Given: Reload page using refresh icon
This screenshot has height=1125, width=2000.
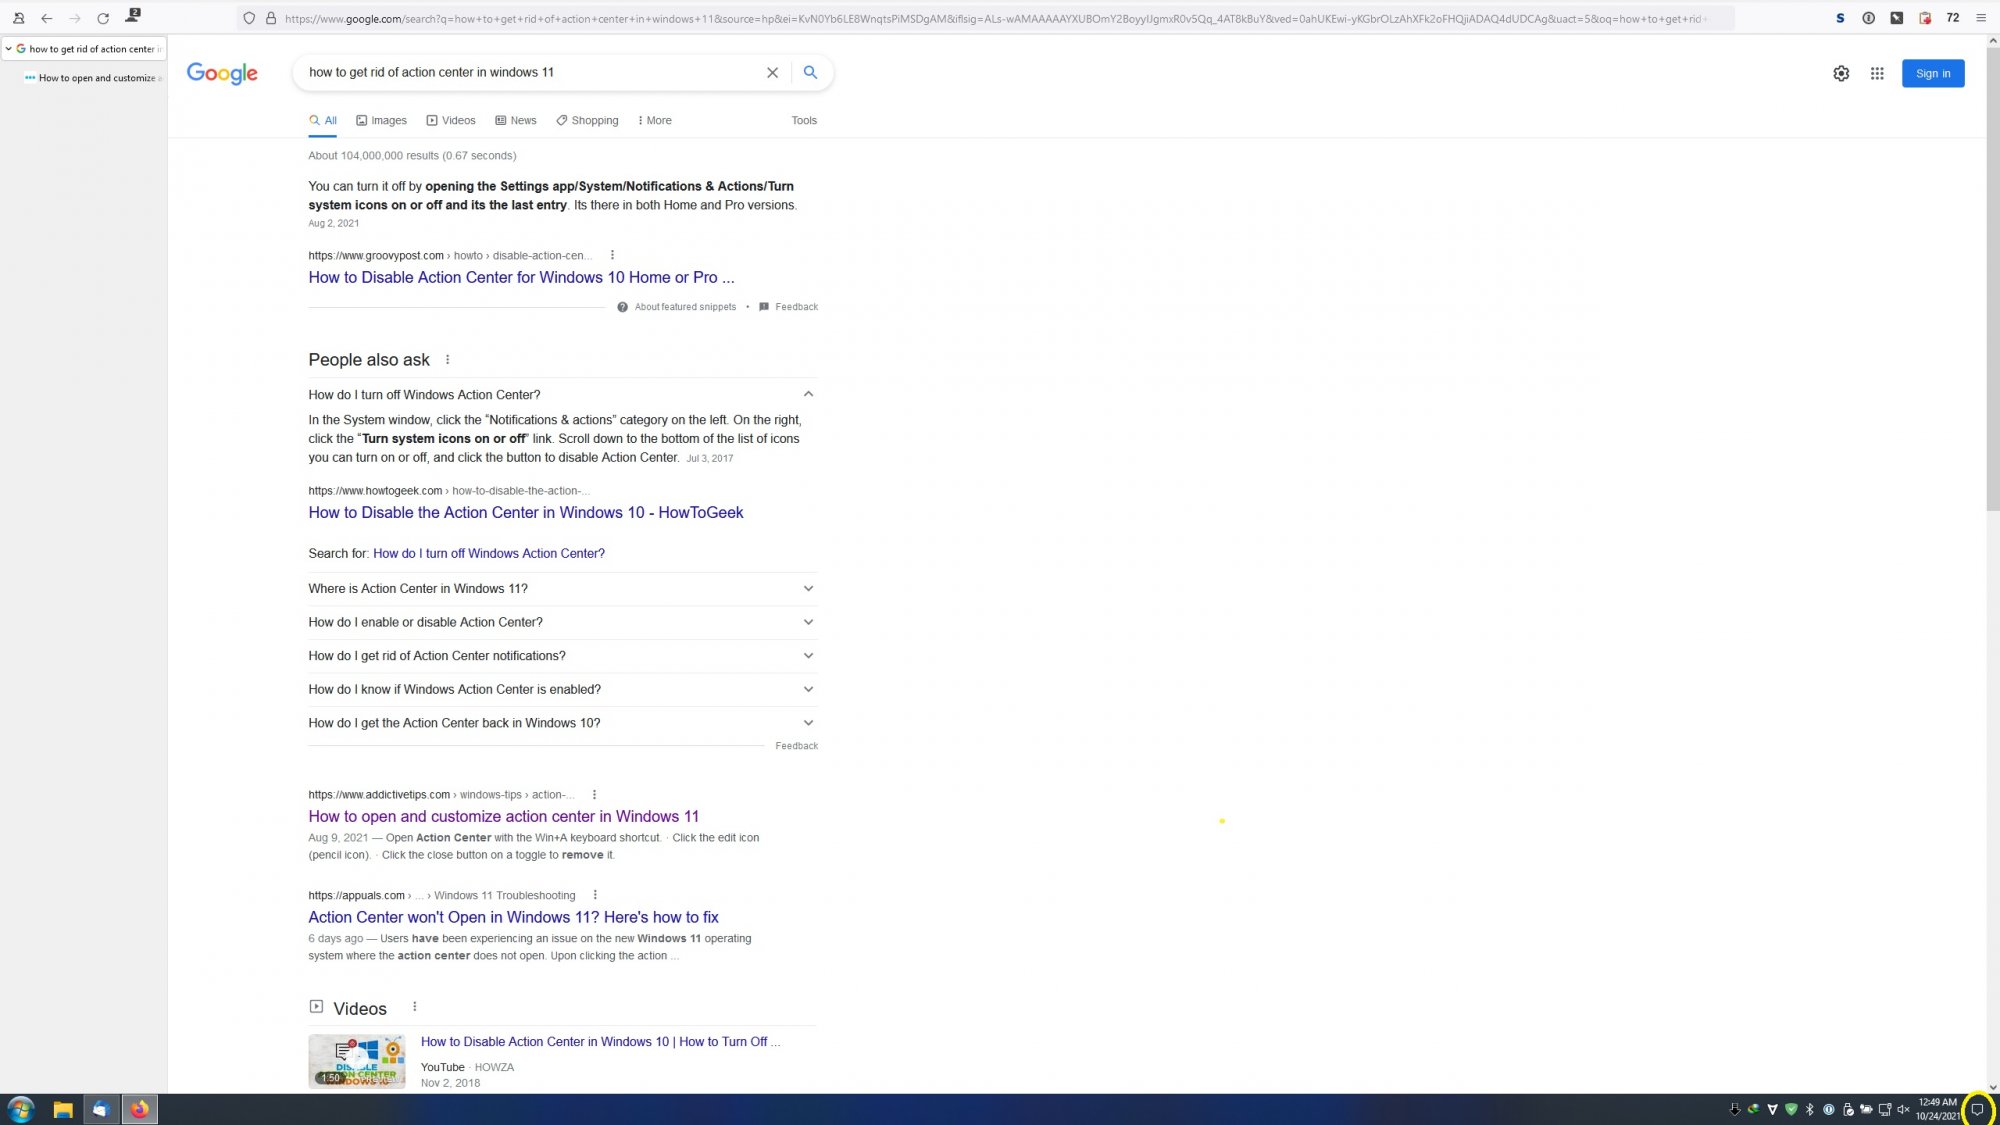Looking at the screenshot, I should 103,18.
